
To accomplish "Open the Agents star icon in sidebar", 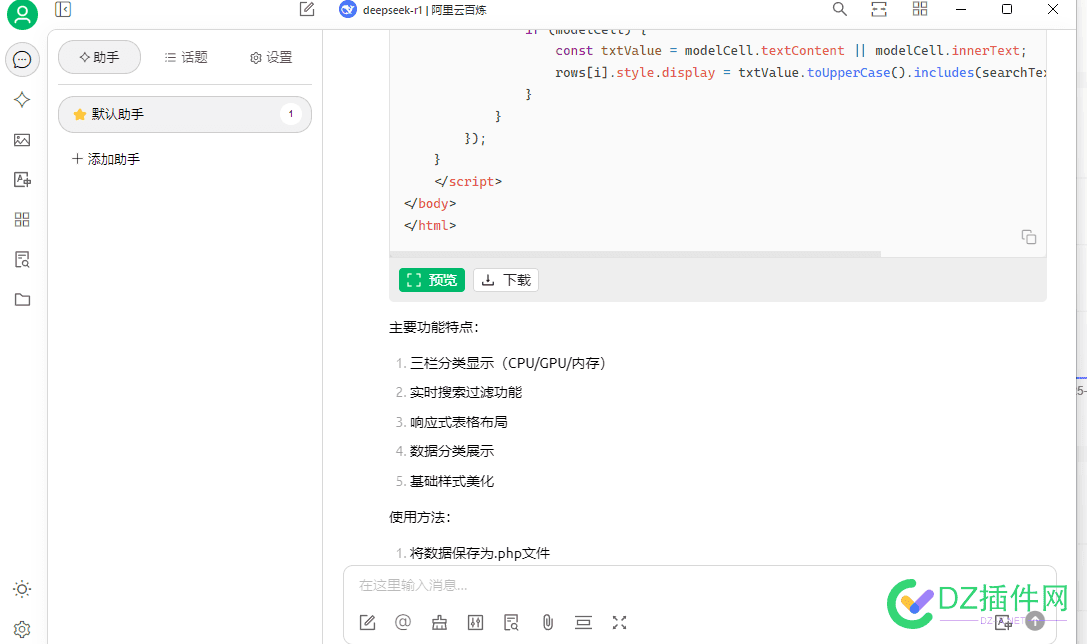I will click(22, 100).
